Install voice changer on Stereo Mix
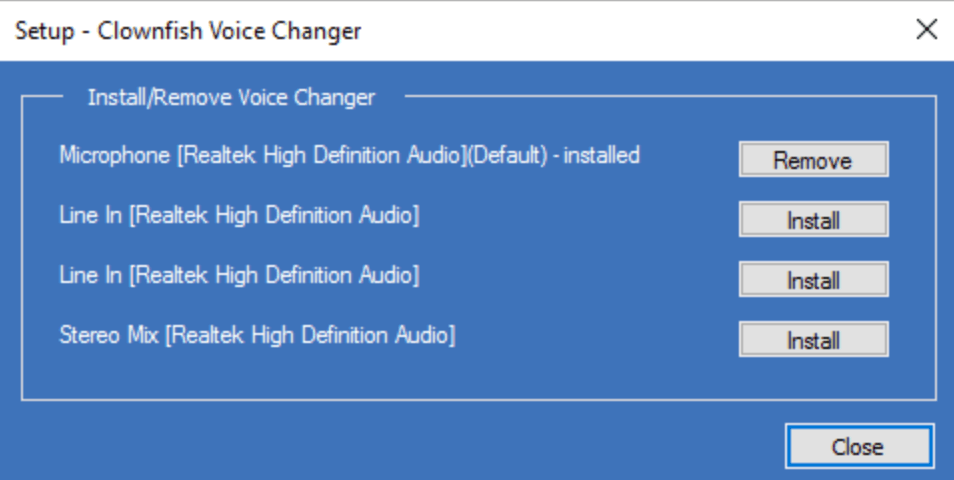 pyautogui.click(x=813, y=340)
